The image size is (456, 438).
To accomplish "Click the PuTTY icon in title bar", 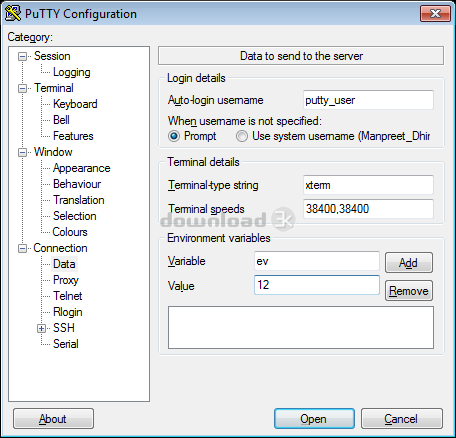I will pyautogui.click(x=13, y=14).
